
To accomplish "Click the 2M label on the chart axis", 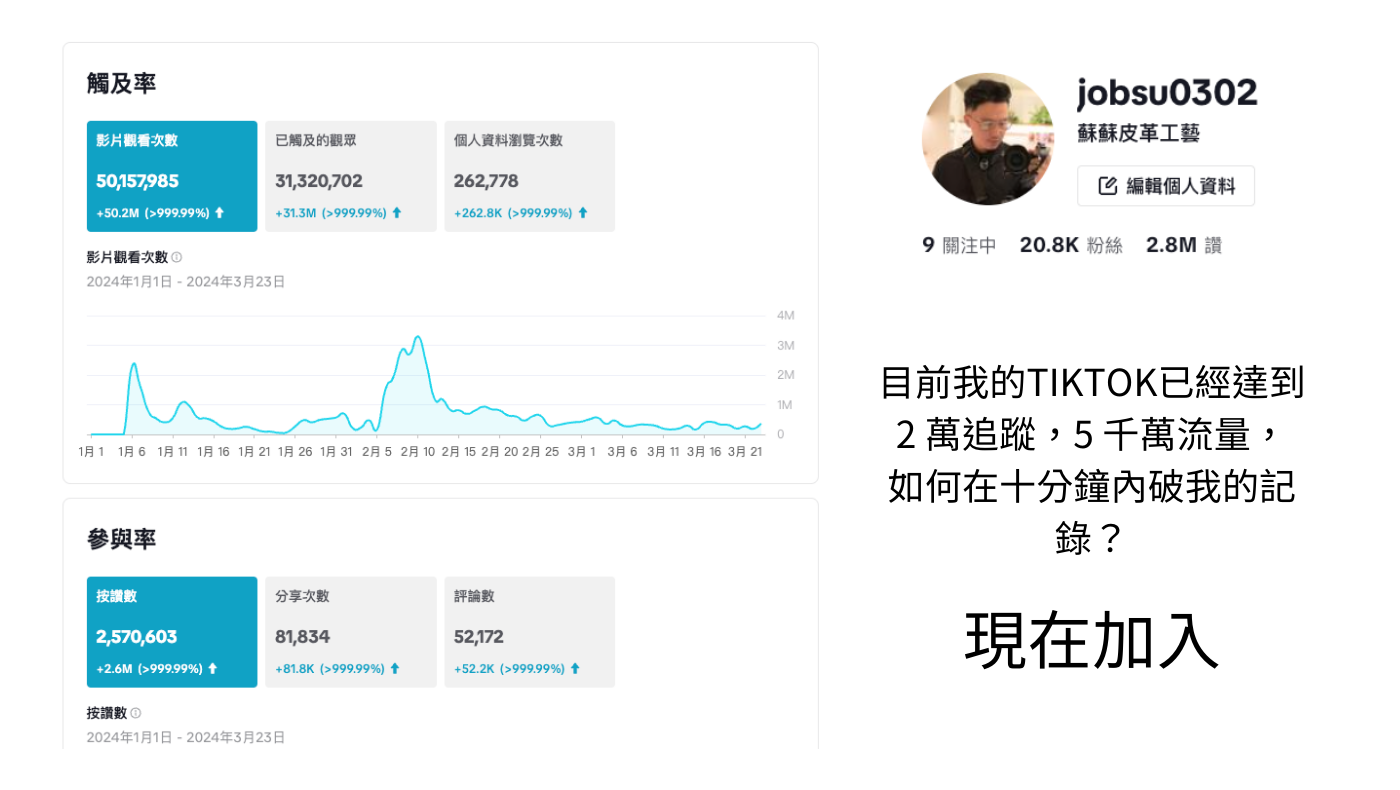I will click(786, 375).
